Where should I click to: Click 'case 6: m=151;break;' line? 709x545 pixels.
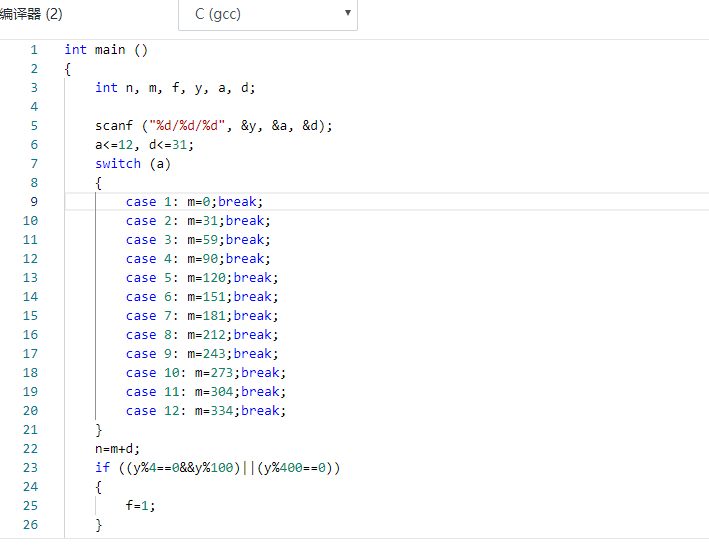[202, 297]
